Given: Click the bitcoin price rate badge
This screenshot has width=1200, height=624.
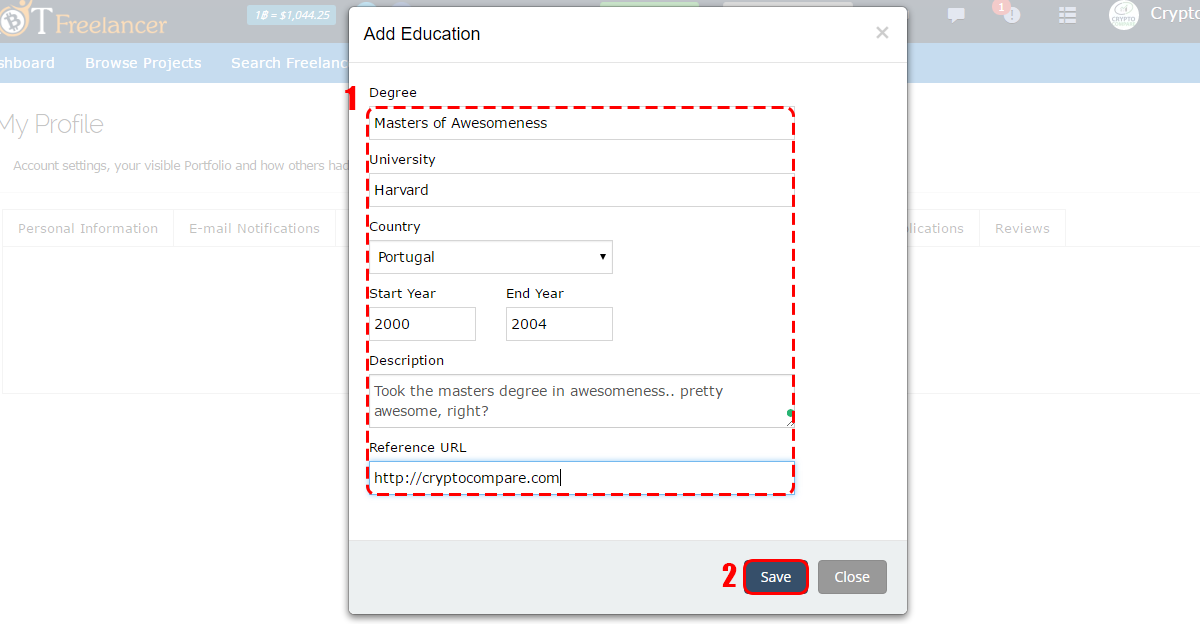Looking at the screenshot, I should pos(291,15).
